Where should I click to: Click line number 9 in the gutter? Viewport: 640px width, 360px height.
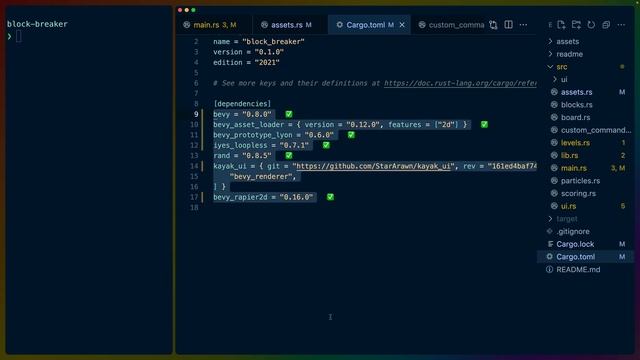point(196,114)
